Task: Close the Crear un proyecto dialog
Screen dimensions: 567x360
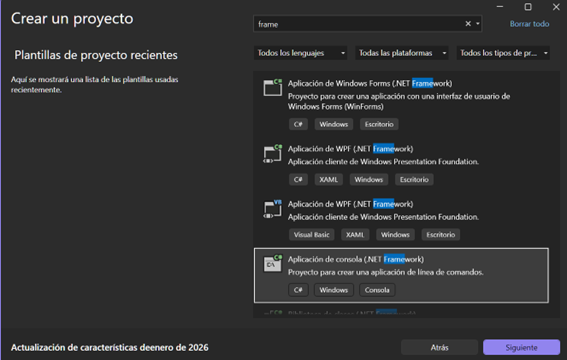Action: click(556, 7)
